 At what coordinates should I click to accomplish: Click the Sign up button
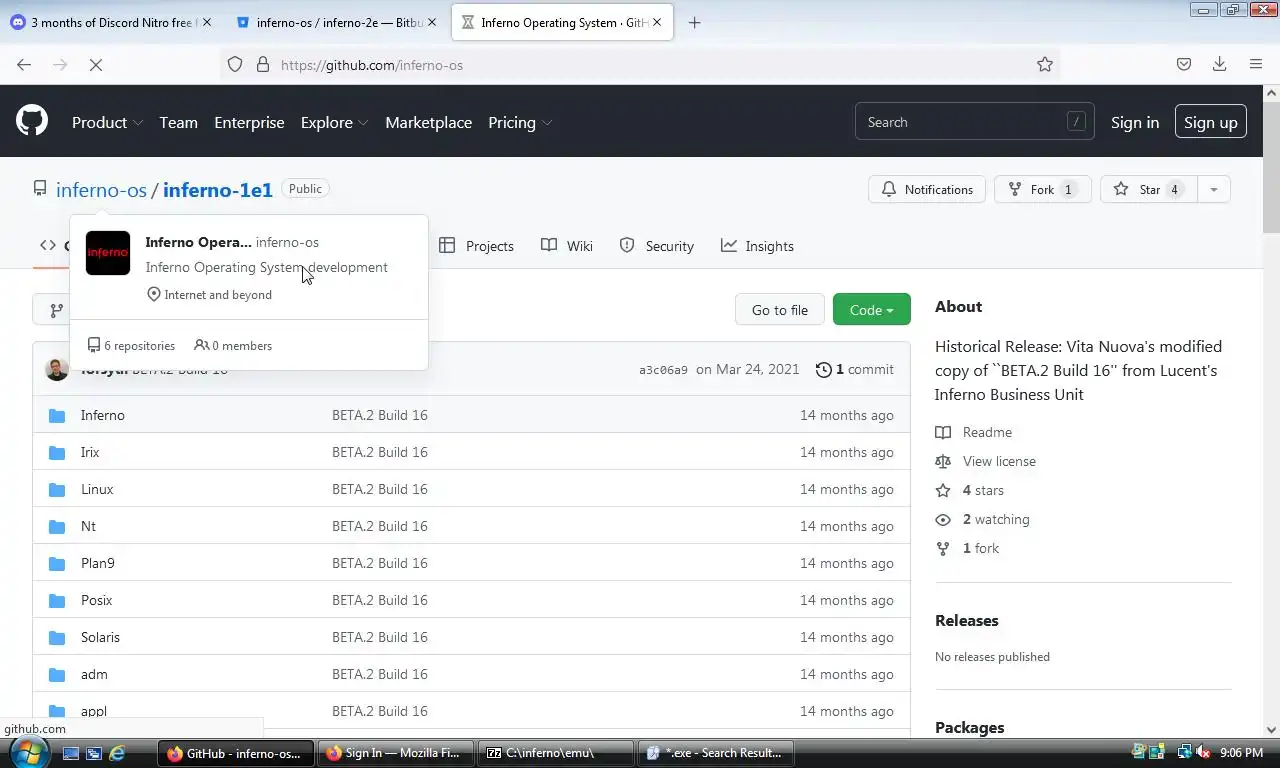point(1210,122)
